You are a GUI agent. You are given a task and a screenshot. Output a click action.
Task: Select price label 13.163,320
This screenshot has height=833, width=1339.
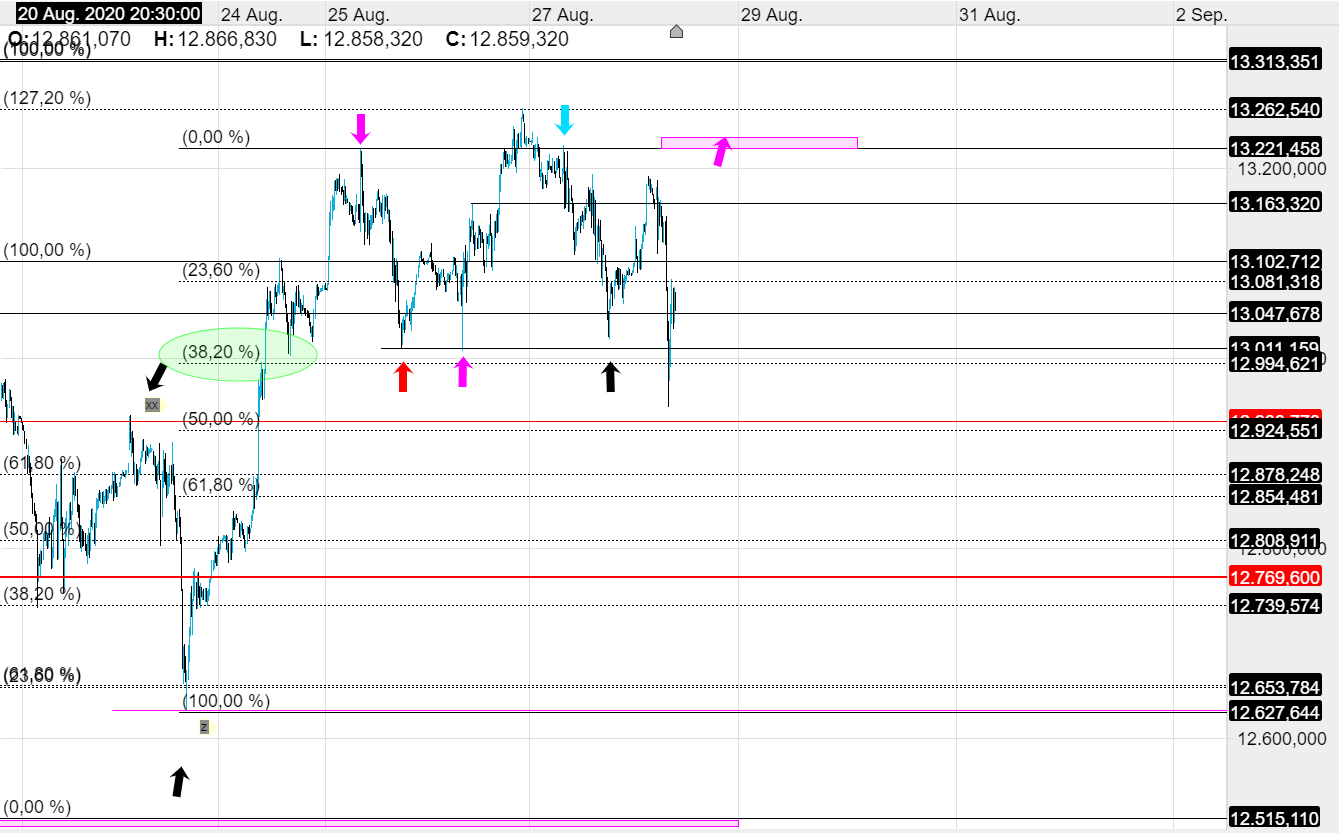[x=1275, y=204]
